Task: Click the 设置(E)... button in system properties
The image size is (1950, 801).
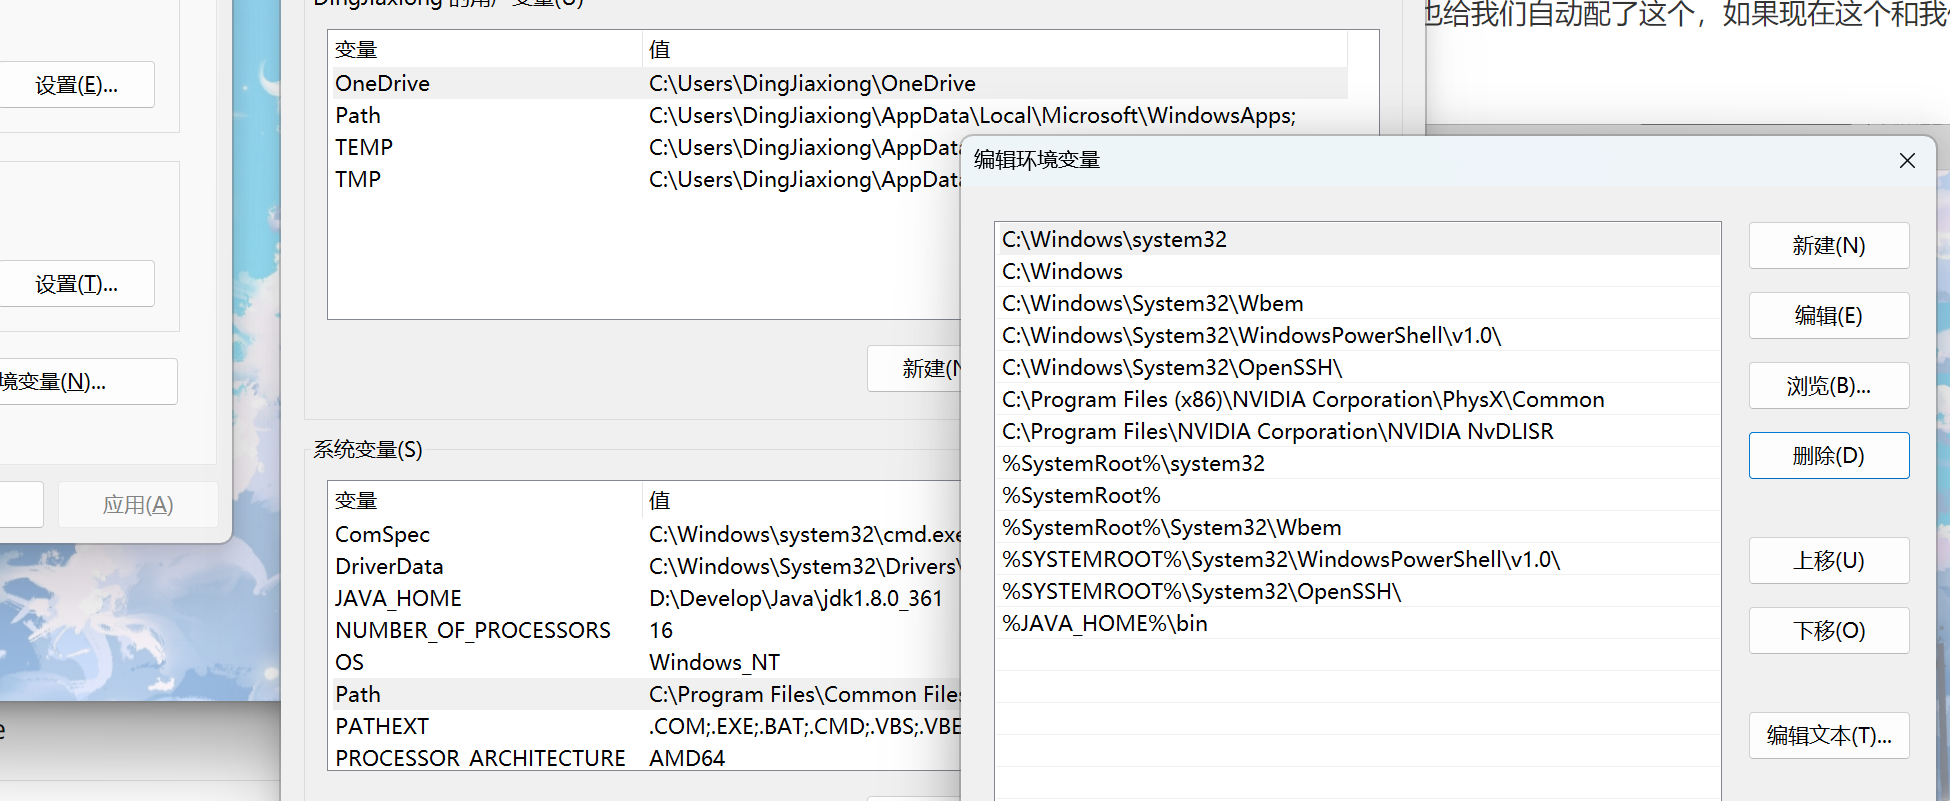Action: click(x=77, y=85)
